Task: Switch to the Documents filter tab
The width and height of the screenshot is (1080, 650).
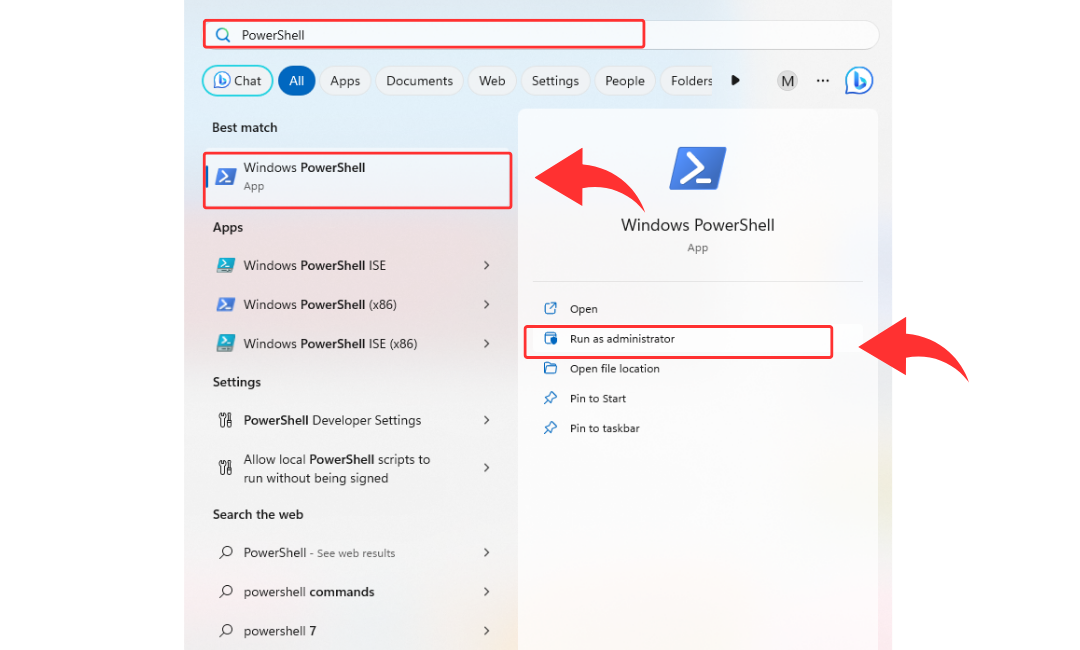Action: coord(419,81)
